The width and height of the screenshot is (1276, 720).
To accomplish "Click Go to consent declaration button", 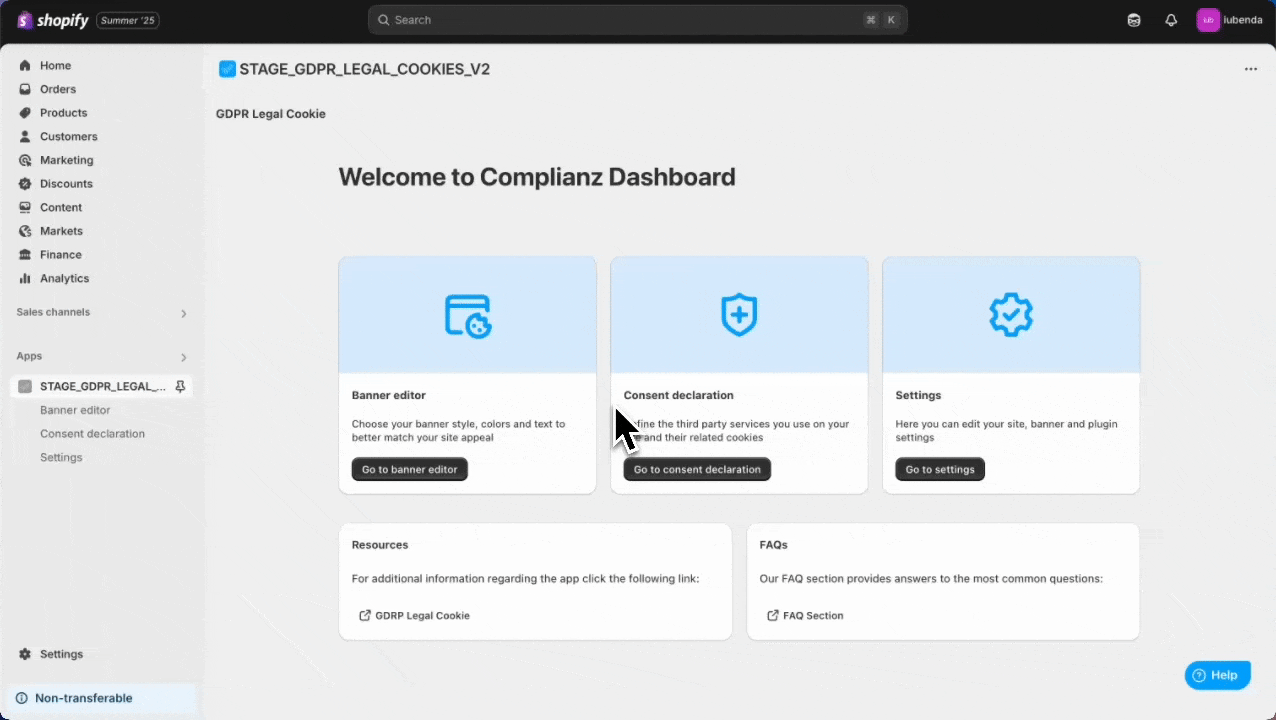I will click(697, 469).
